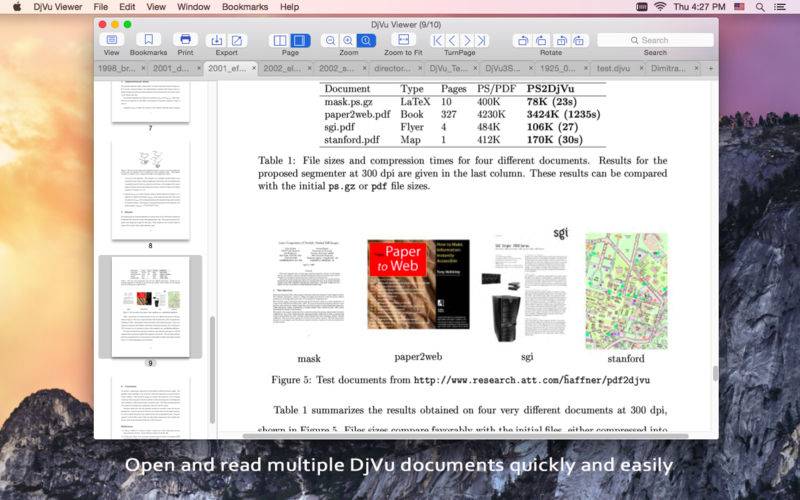
Task: Open the DjVu Viewer application menu
Action: 58,7
